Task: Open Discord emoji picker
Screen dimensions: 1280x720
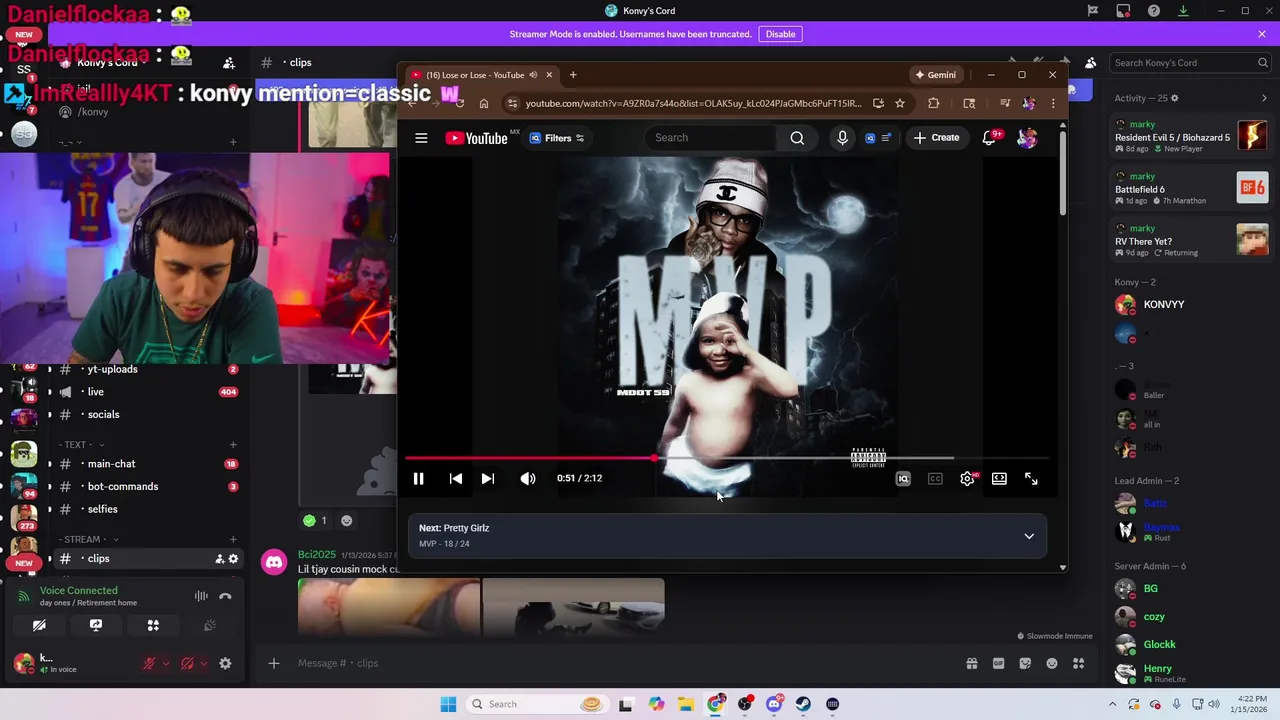Action: [1052, 663]
